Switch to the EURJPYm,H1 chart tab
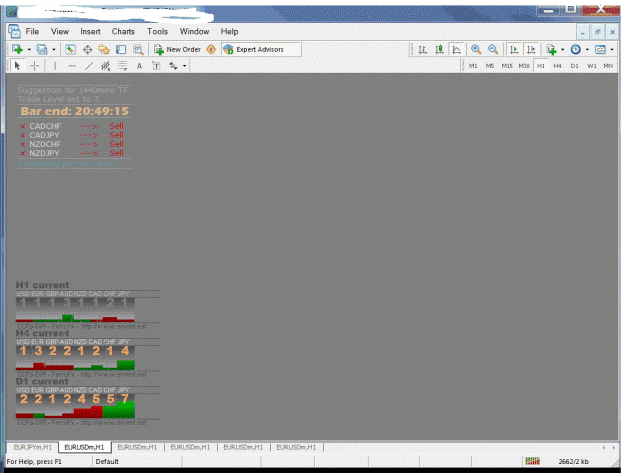Screen dimensions: 625x473 pos(32,447)
